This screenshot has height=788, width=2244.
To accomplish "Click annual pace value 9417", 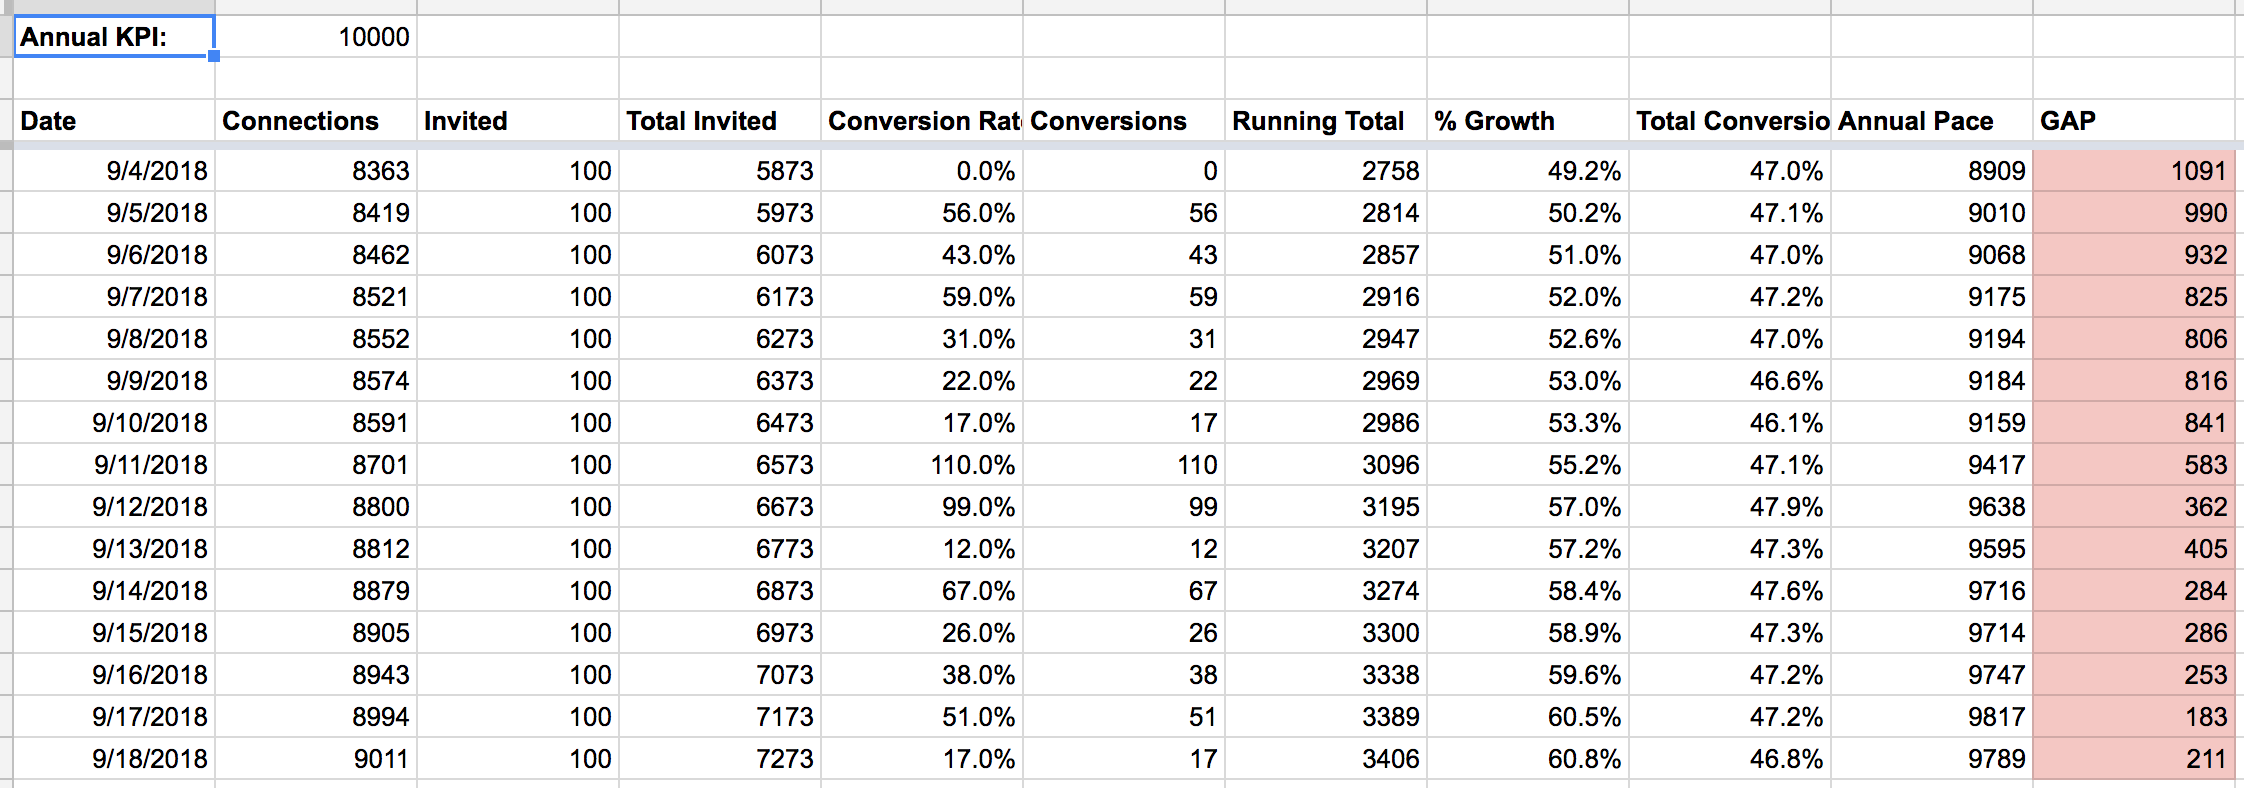I will point(1932,465).
